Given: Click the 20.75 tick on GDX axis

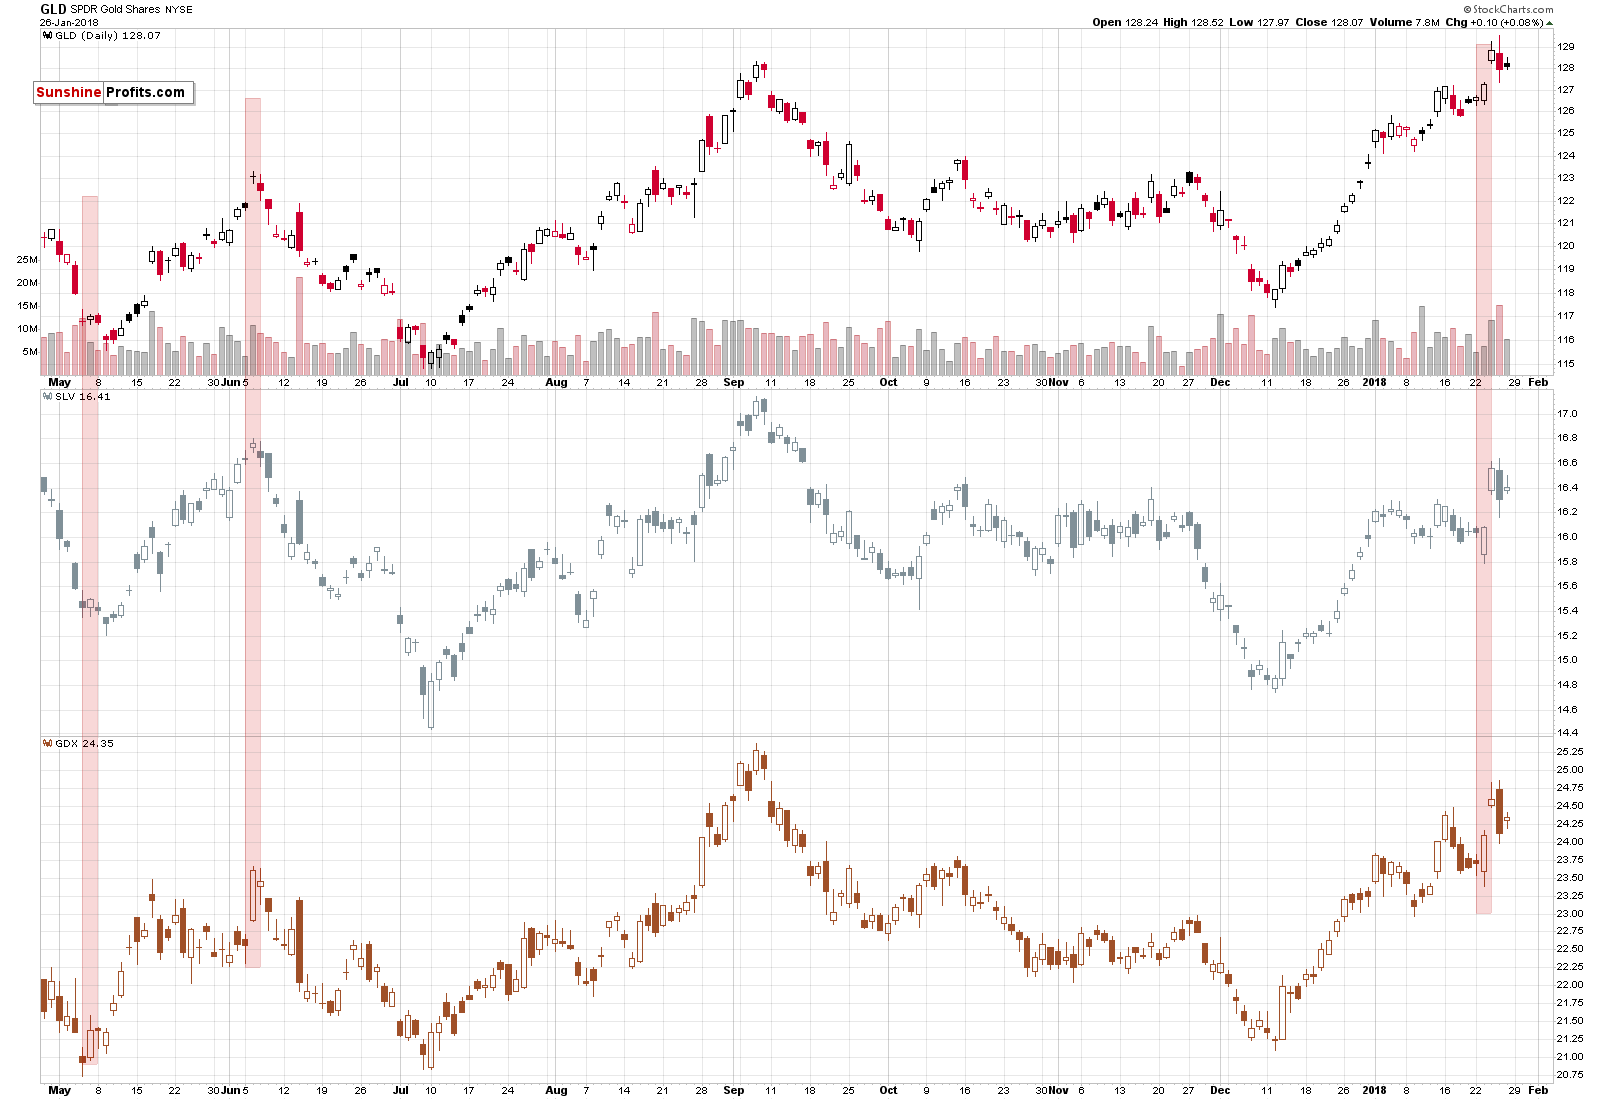Looking at the screenshot, I should [x=1570, y=1075].
